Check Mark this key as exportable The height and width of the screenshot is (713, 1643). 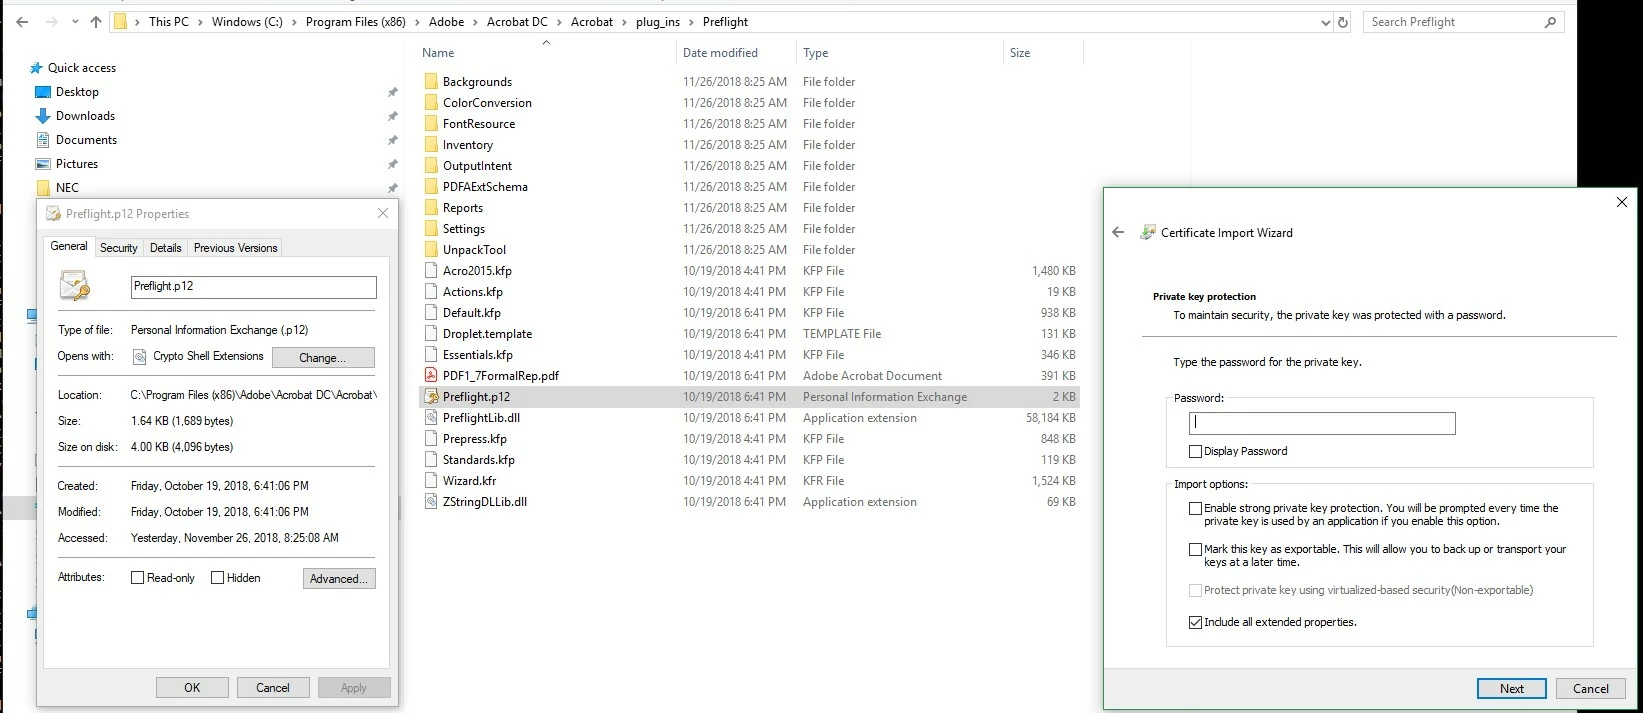point(1195,549)
